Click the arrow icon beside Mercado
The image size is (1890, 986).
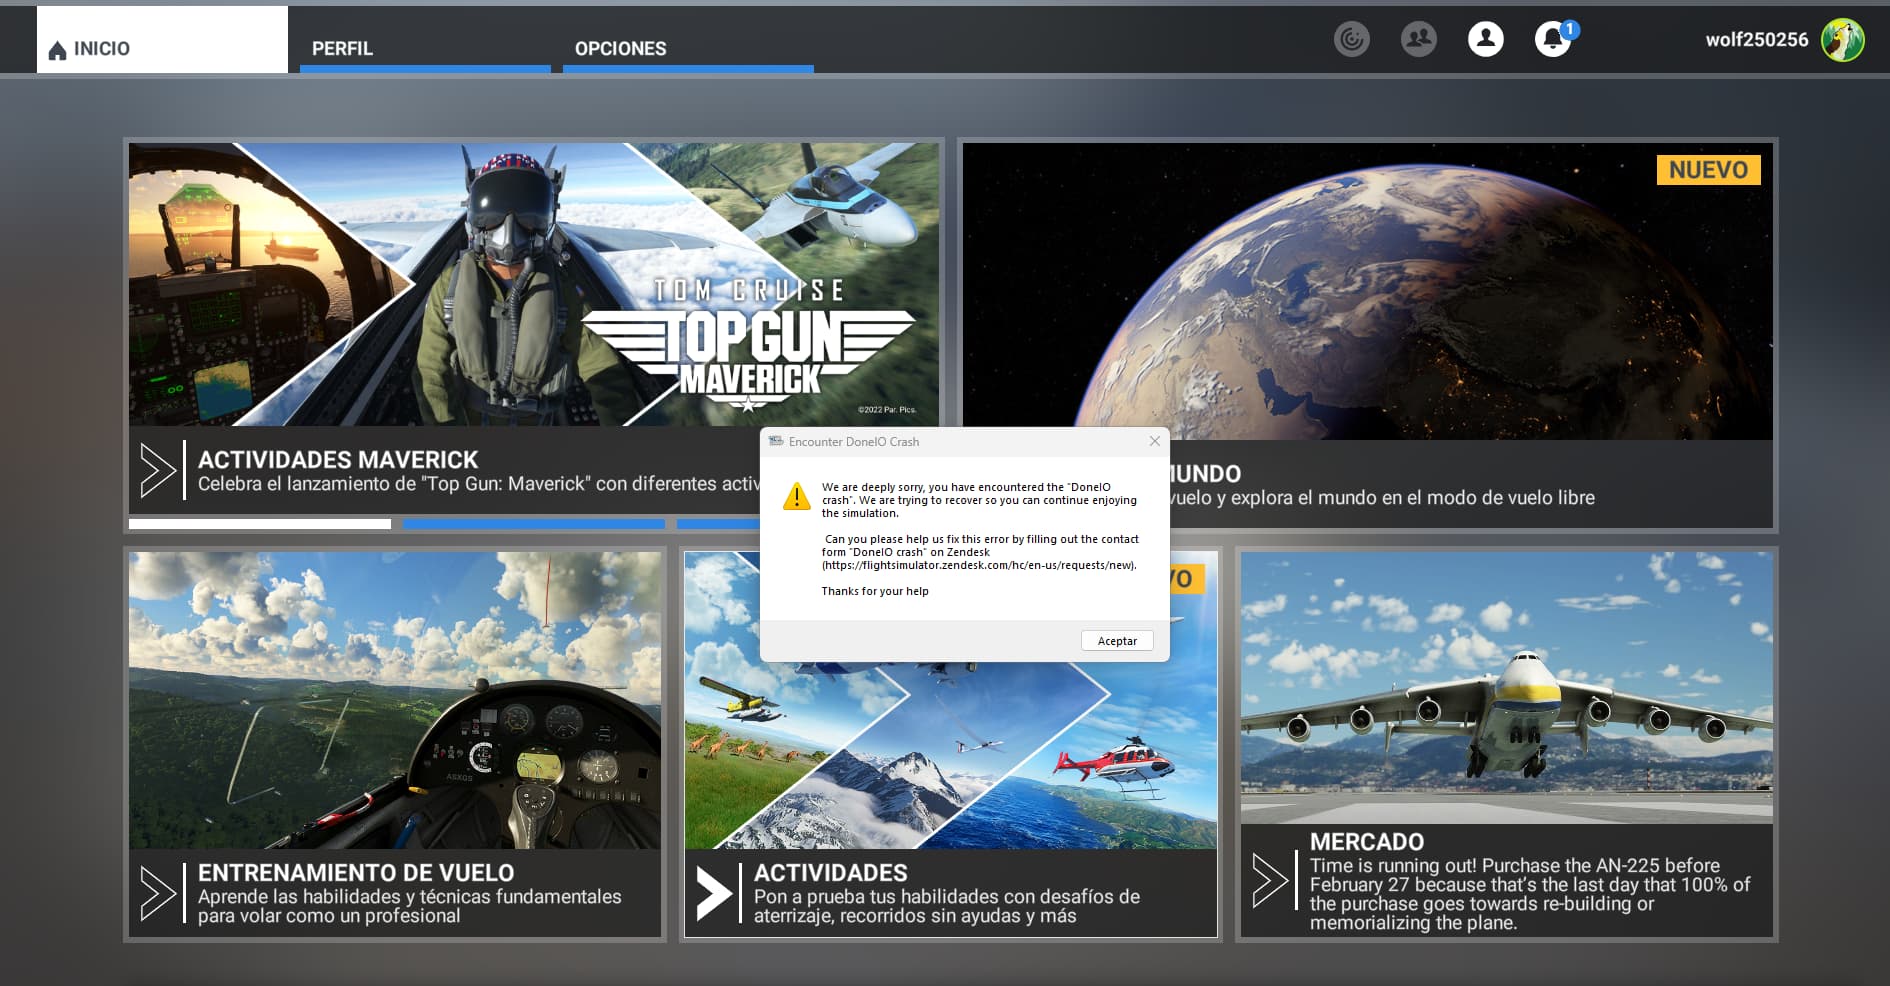point(1270,881)
